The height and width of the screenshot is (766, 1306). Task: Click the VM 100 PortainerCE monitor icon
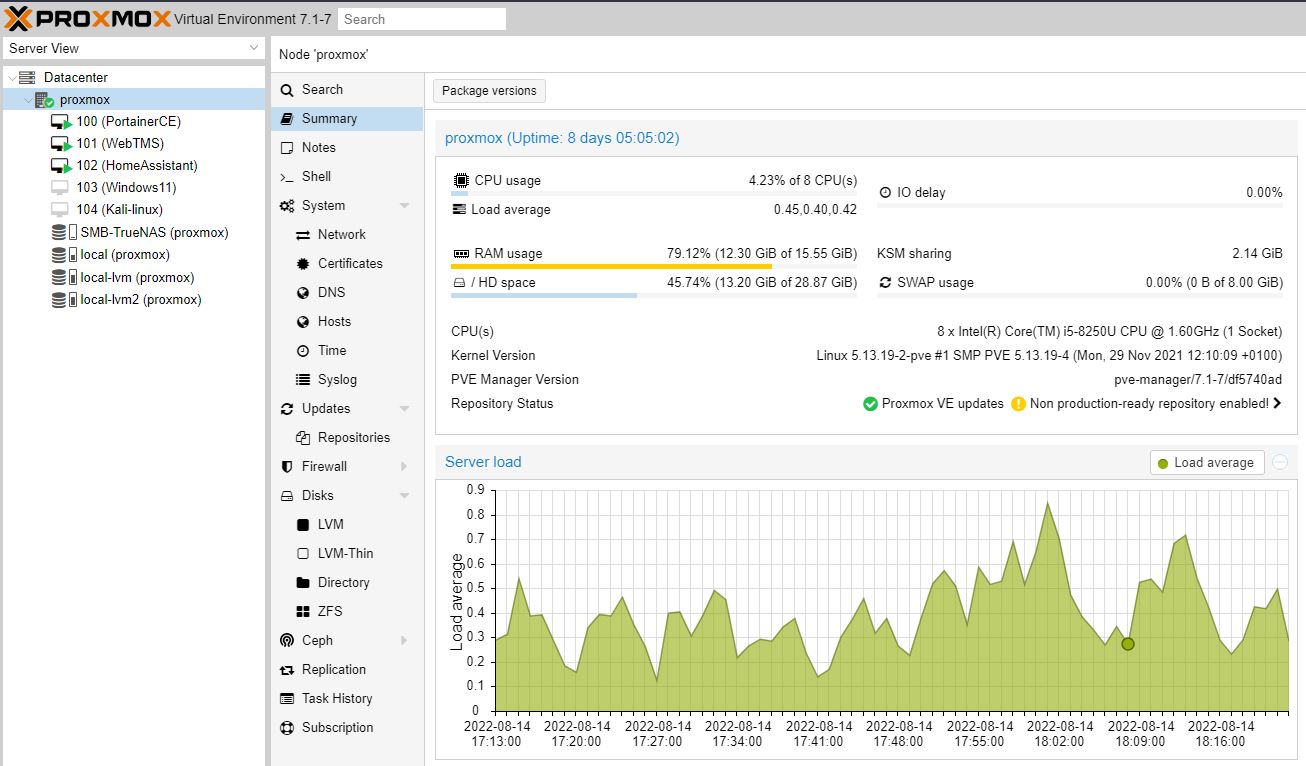(x=62, y=121)
